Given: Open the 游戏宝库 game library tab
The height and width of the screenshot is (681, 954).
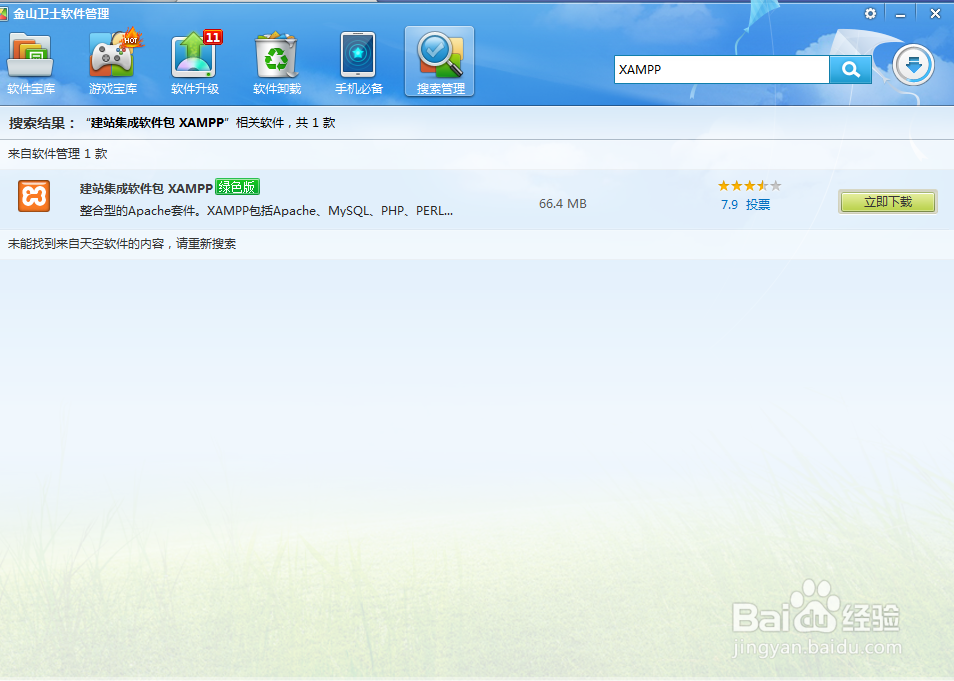Looking at the screenshot, I should tap(113, 63).
